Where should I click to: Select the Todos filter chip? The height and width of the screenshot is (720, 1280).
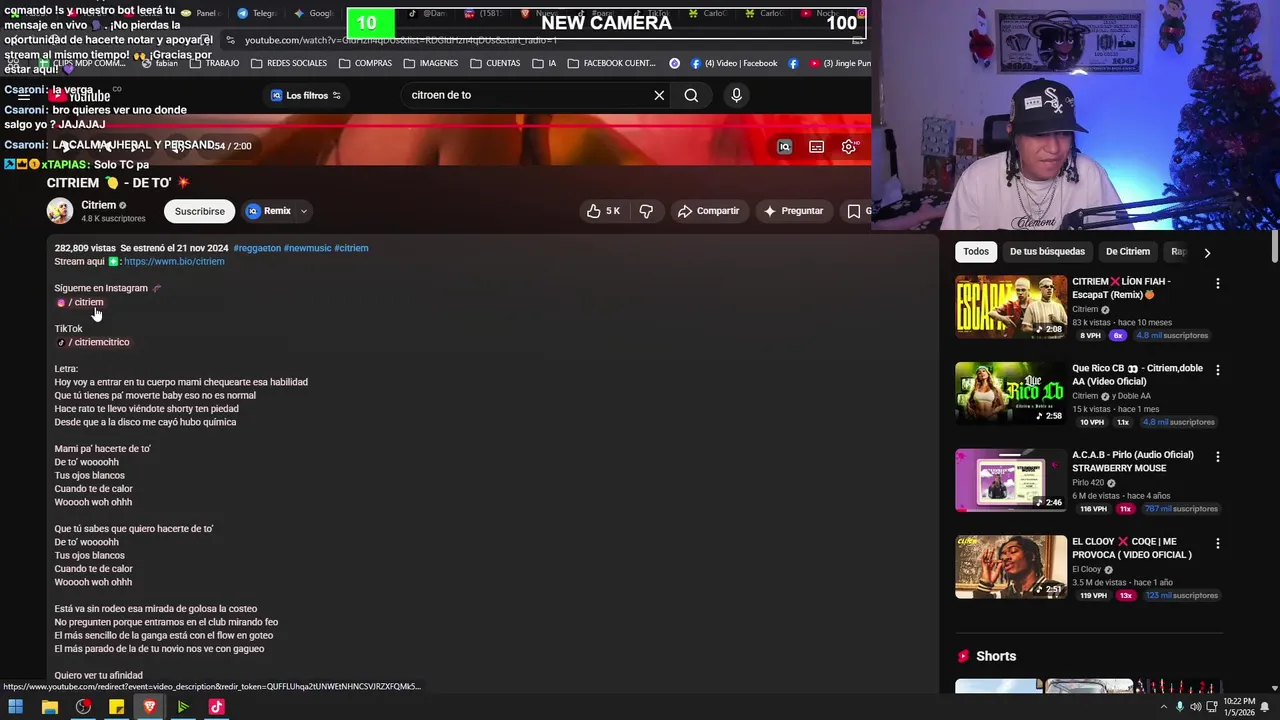[x=976, y=252]
